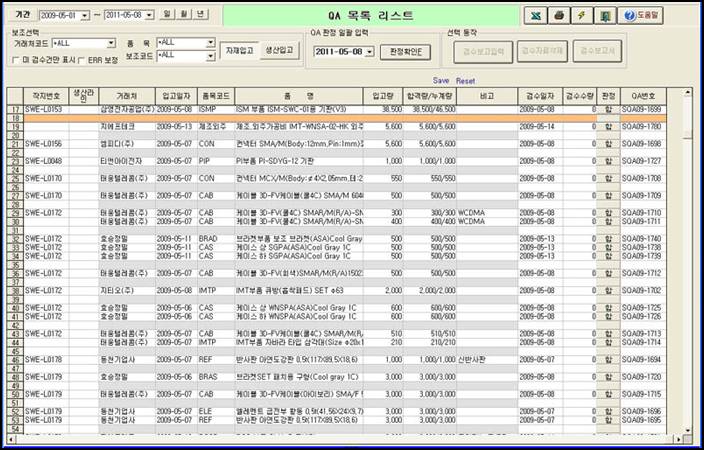Click the Reset link
This screenshot has height=450, width=704.
(x=465, y=81)
